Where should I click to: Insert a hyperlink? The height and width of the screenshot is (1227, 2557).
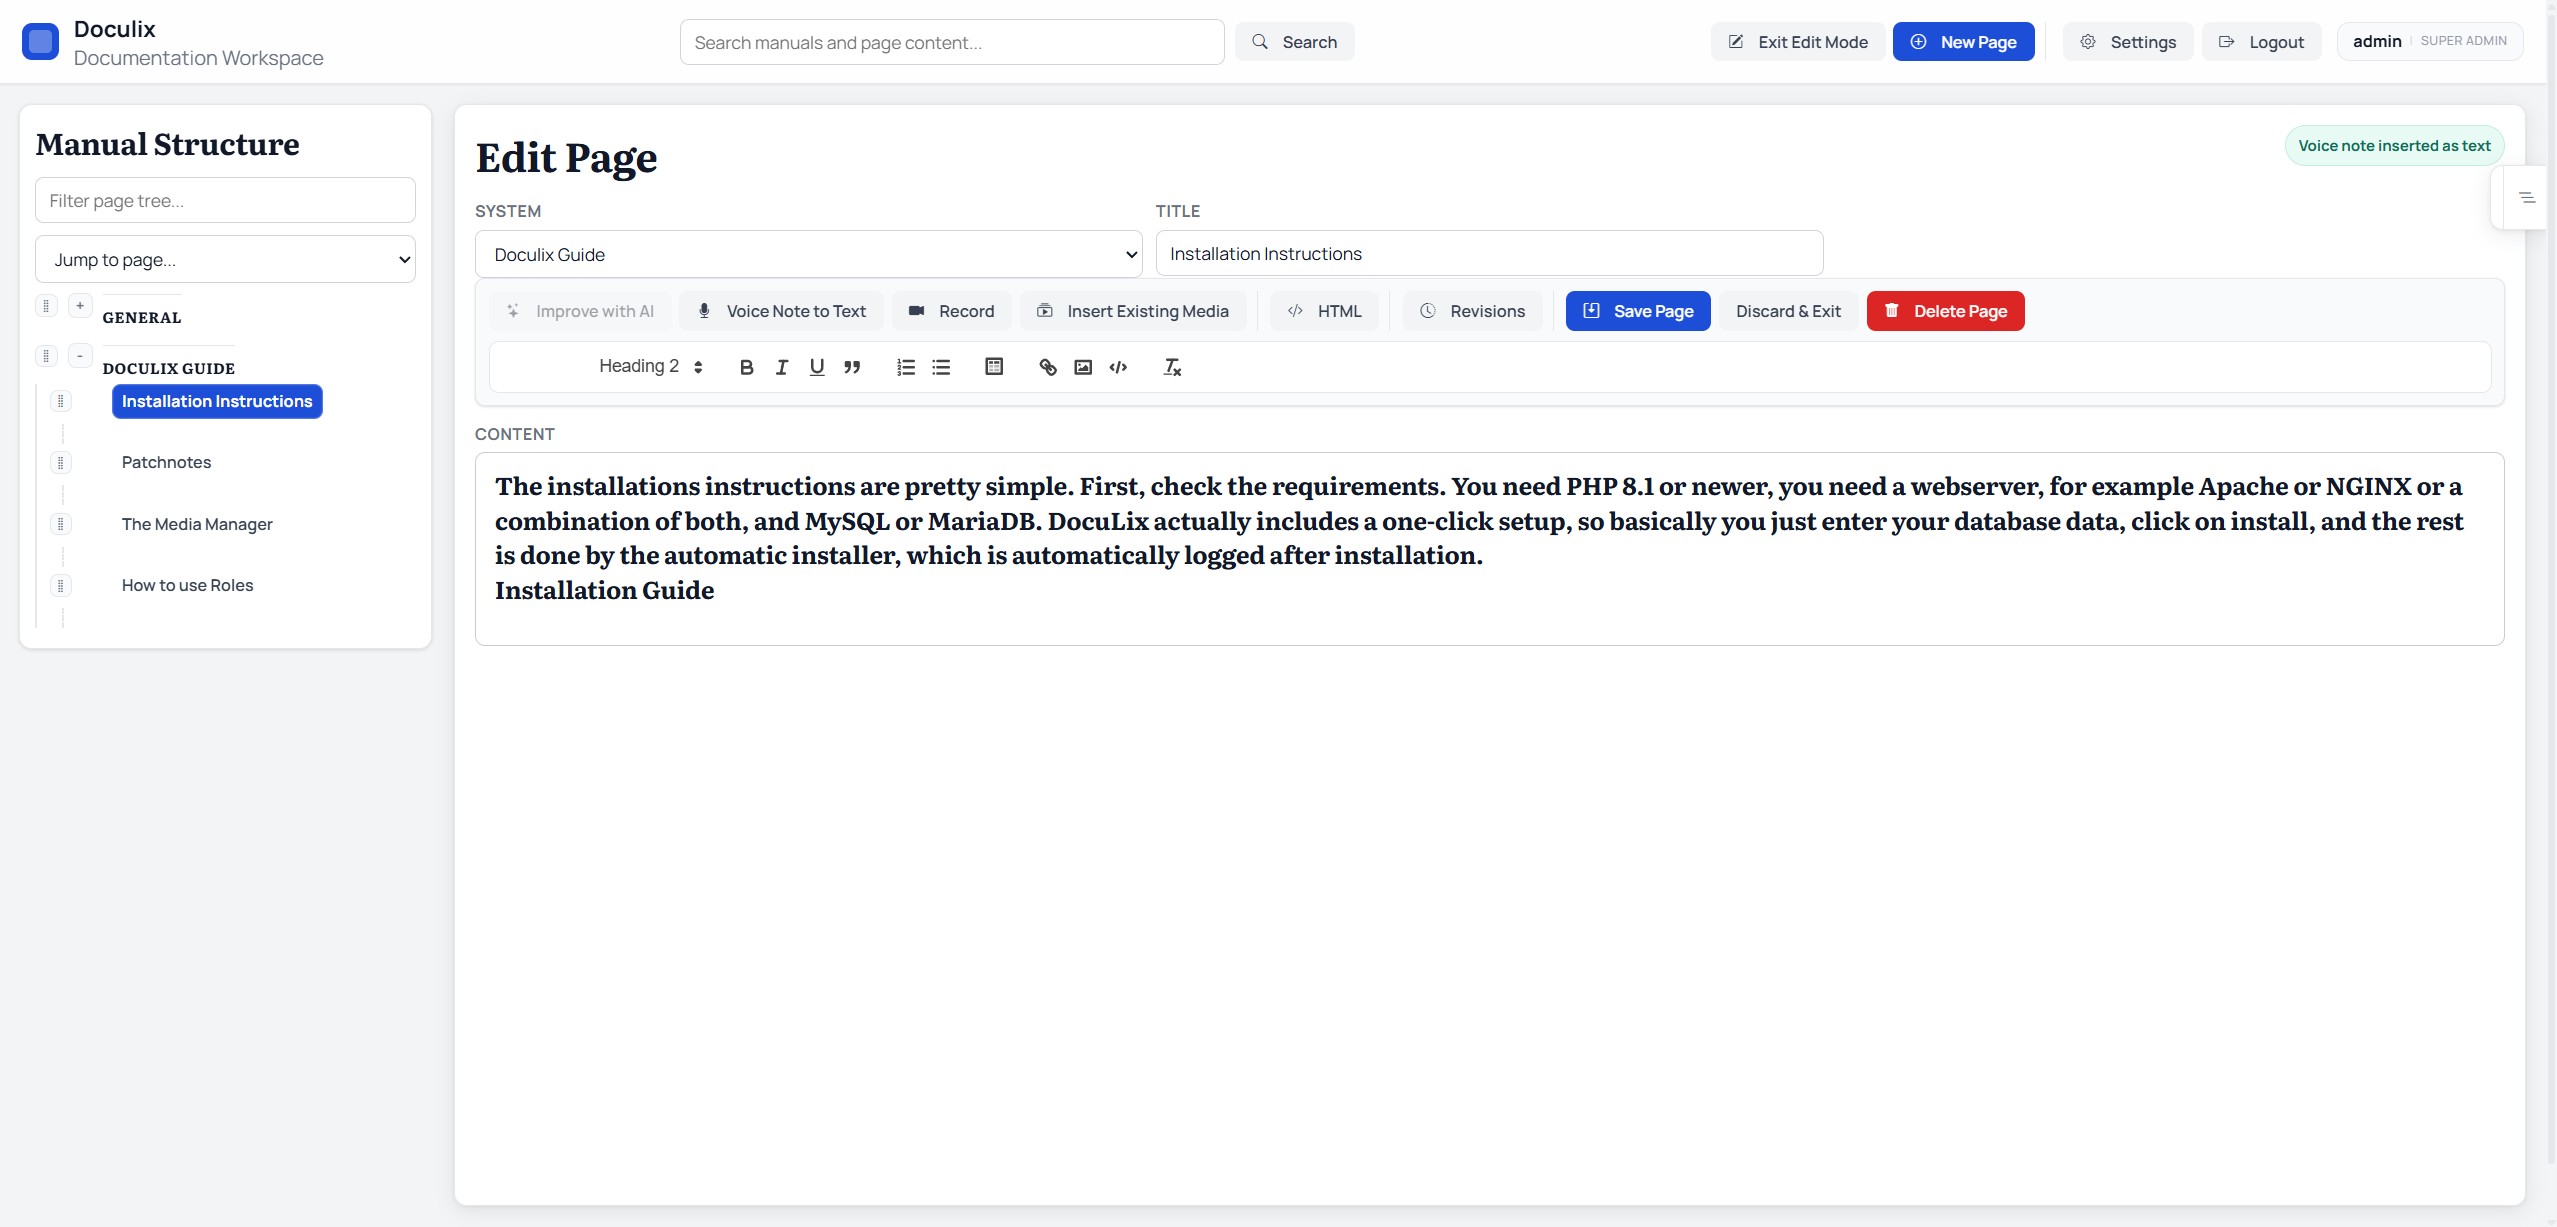click(1046, 367)
